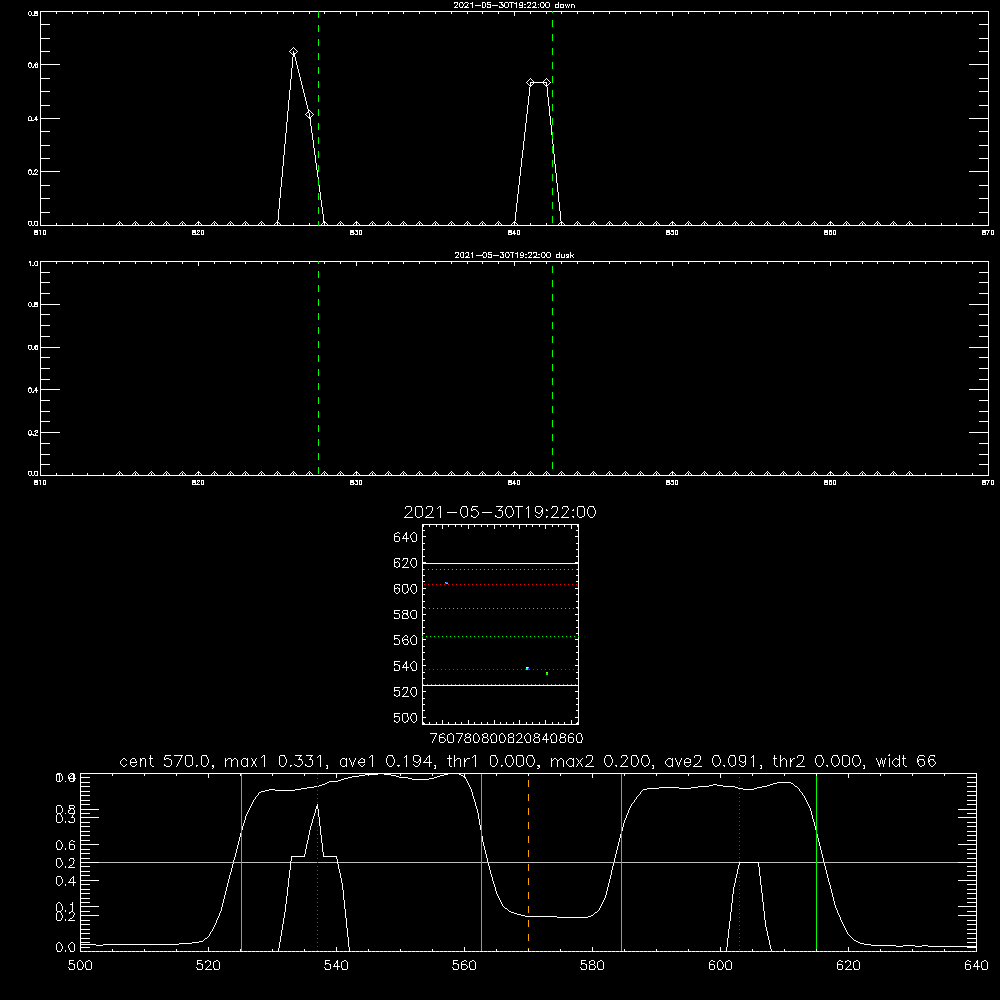
Task: Click the middle plot x-axis label '760780800820840860'
Action: click(506, 739)
